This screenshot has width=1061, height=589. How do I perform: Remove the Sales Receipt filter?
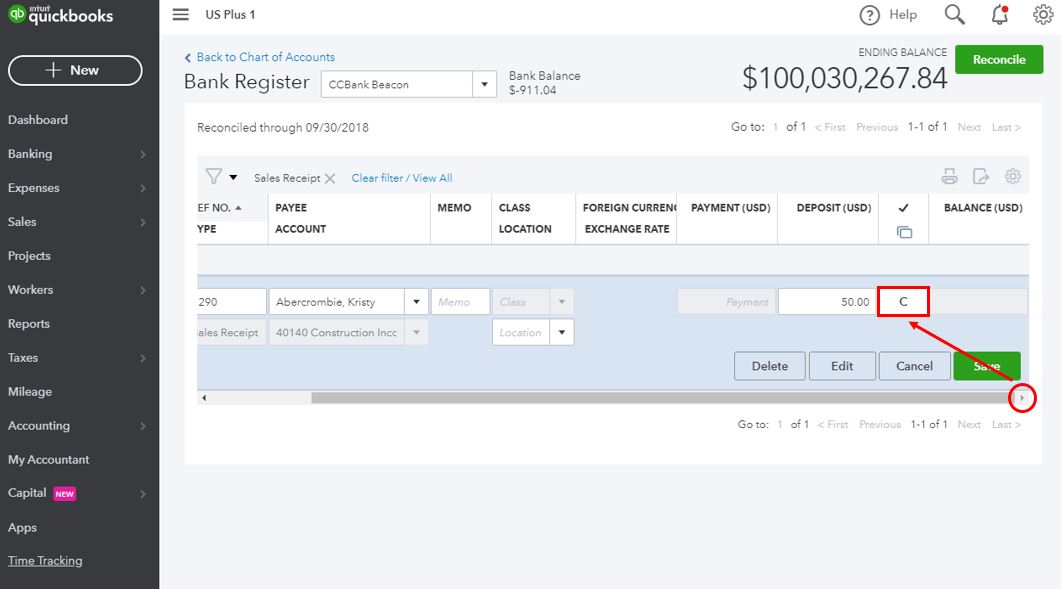(330, 179)
